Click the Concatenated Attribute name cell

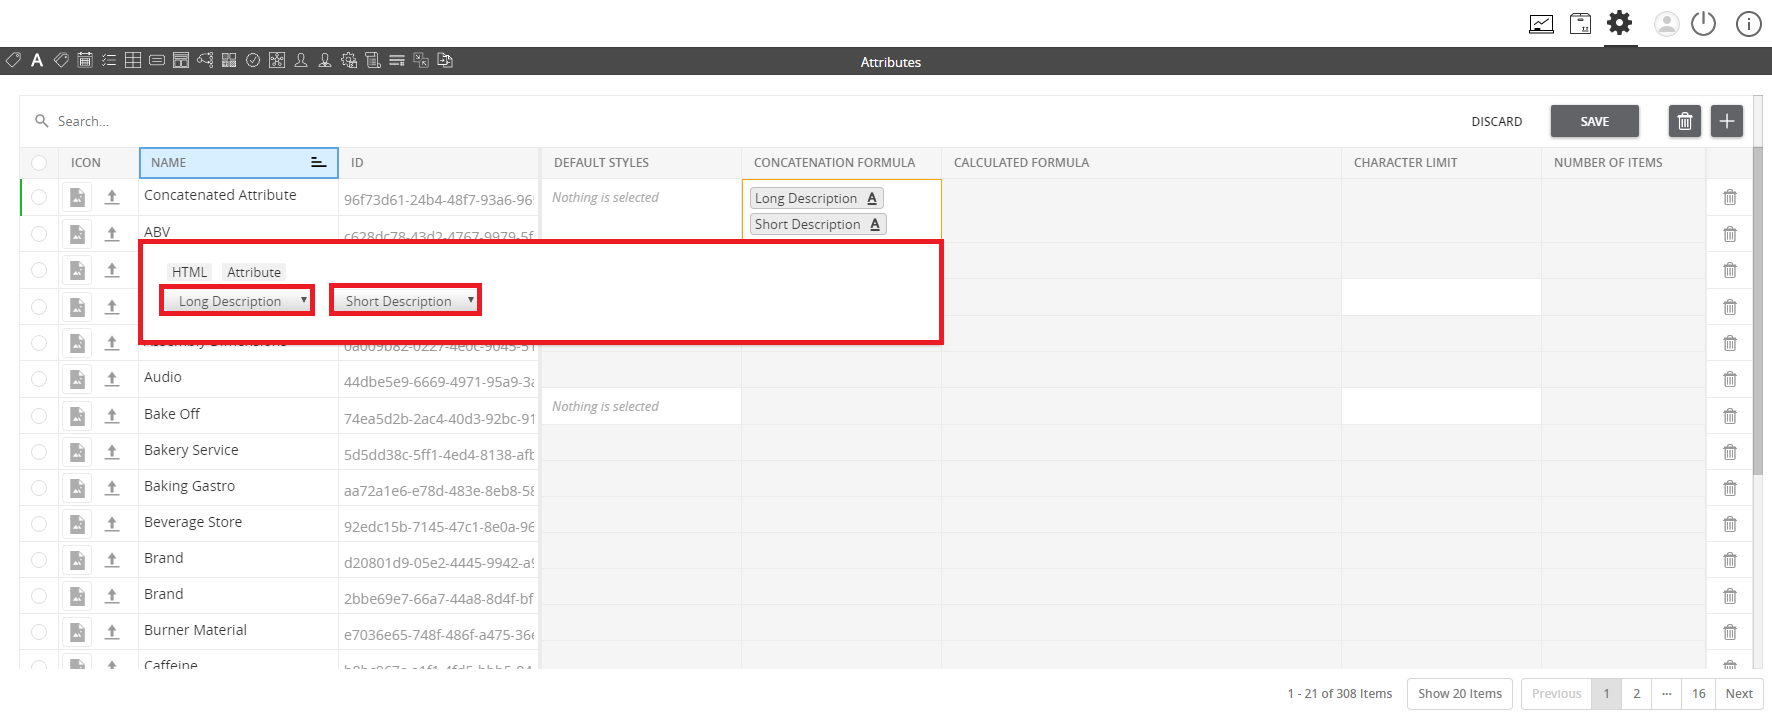[x=238, y=195]
